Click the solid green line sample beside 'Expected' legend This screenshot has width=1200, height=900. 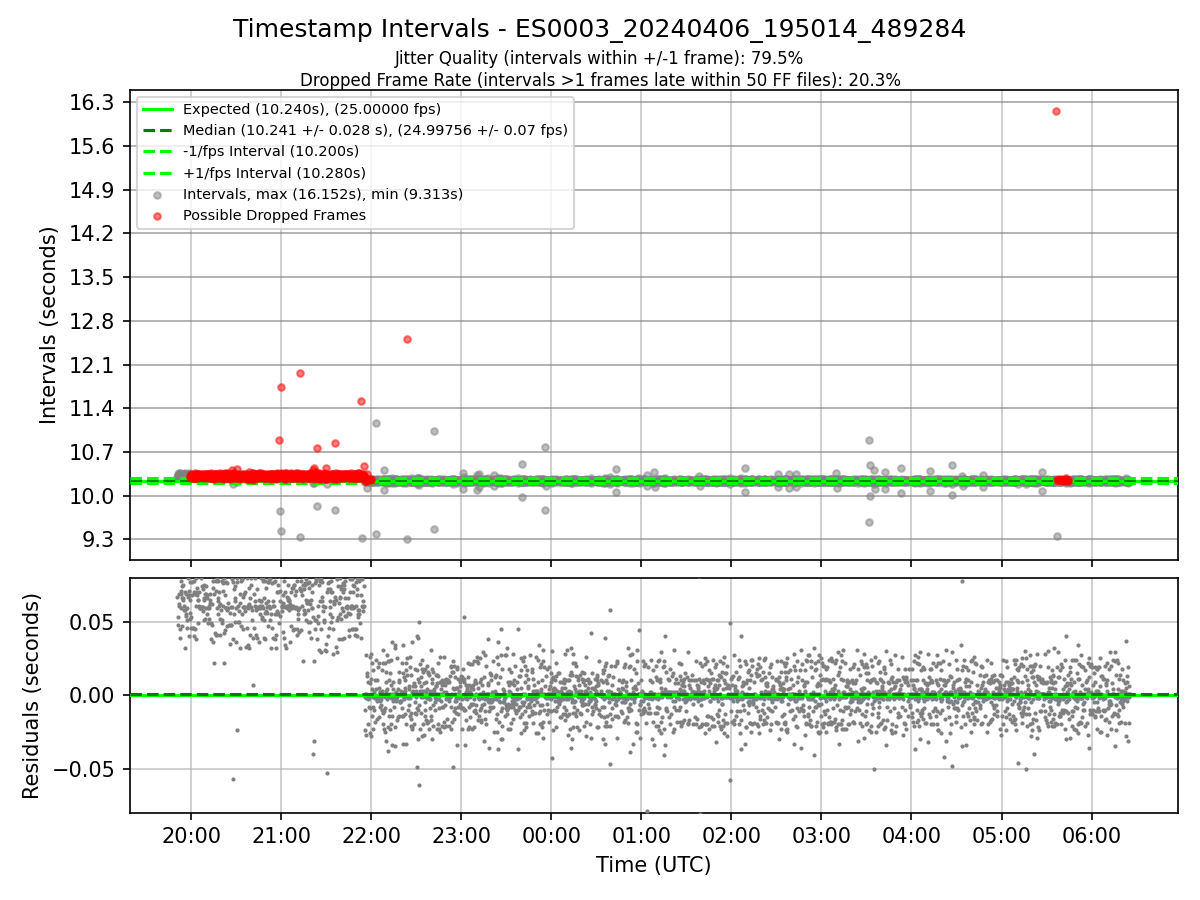click(158, 109)
